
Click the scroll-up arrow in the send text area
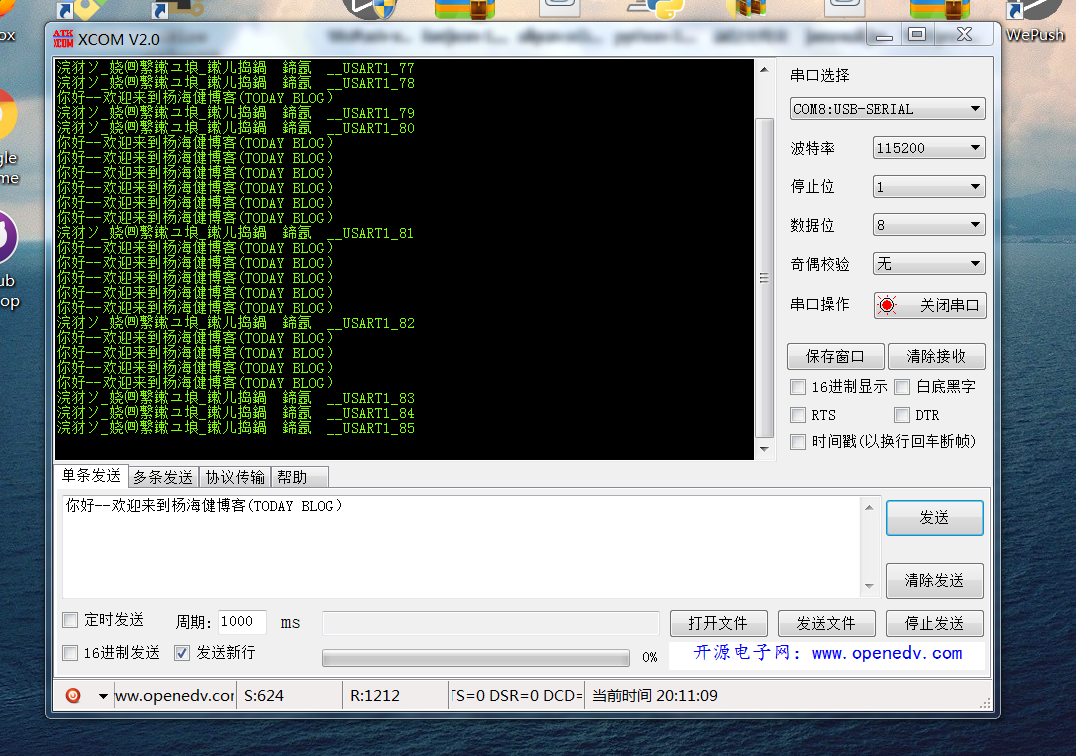pyautogui.click(x=868, y=505)
